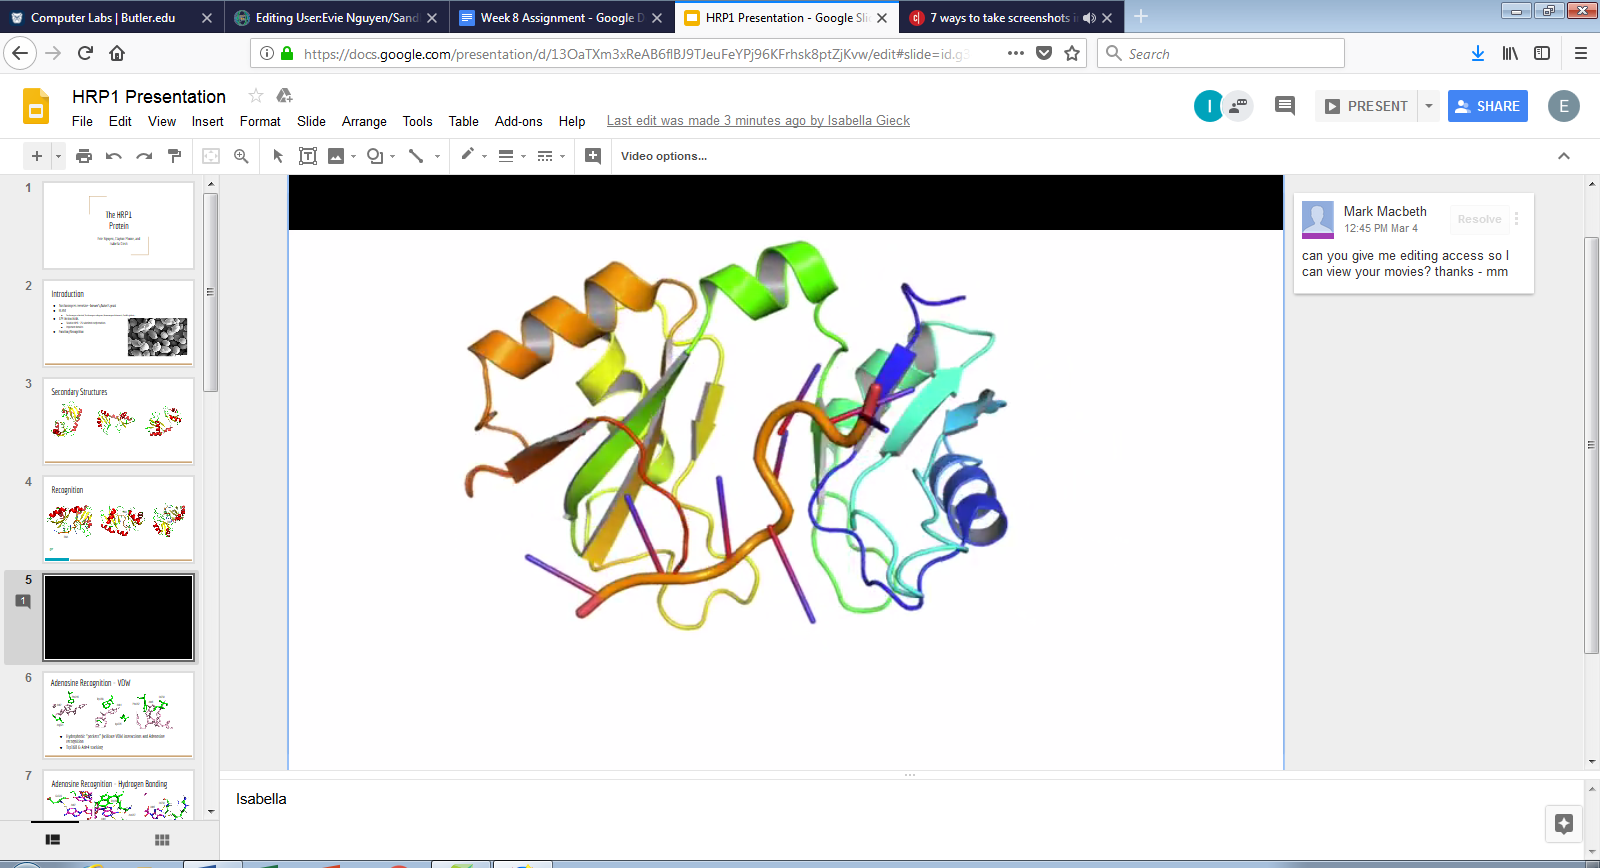Switch to grid view of slides
The image size is (1600, 868).
click(162, 840)
